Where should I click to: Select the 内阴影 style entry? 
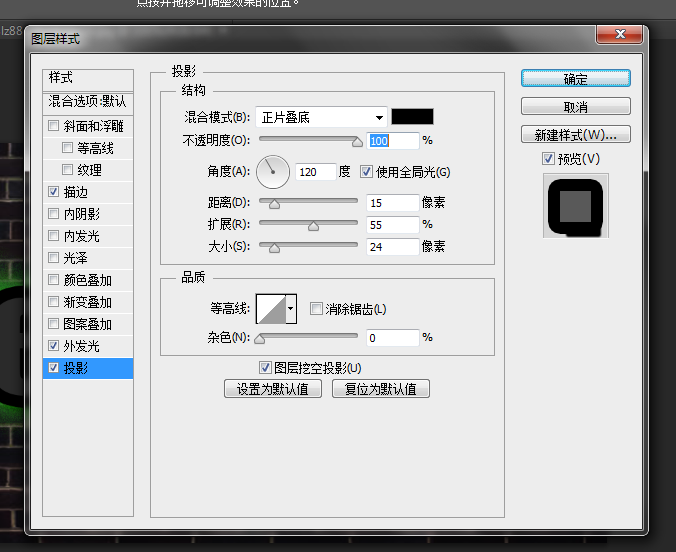81,214
